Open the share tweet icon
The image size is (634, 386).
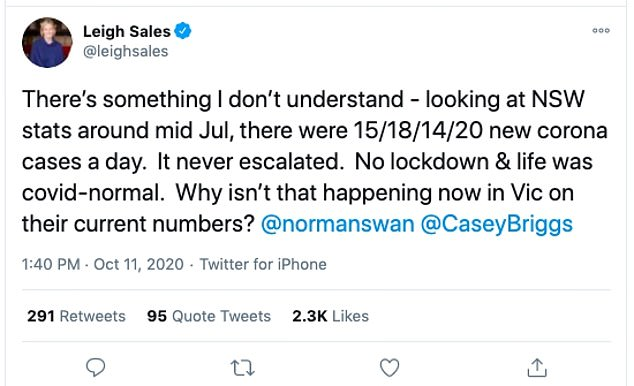pyautogui.click(x=537, y=367)
